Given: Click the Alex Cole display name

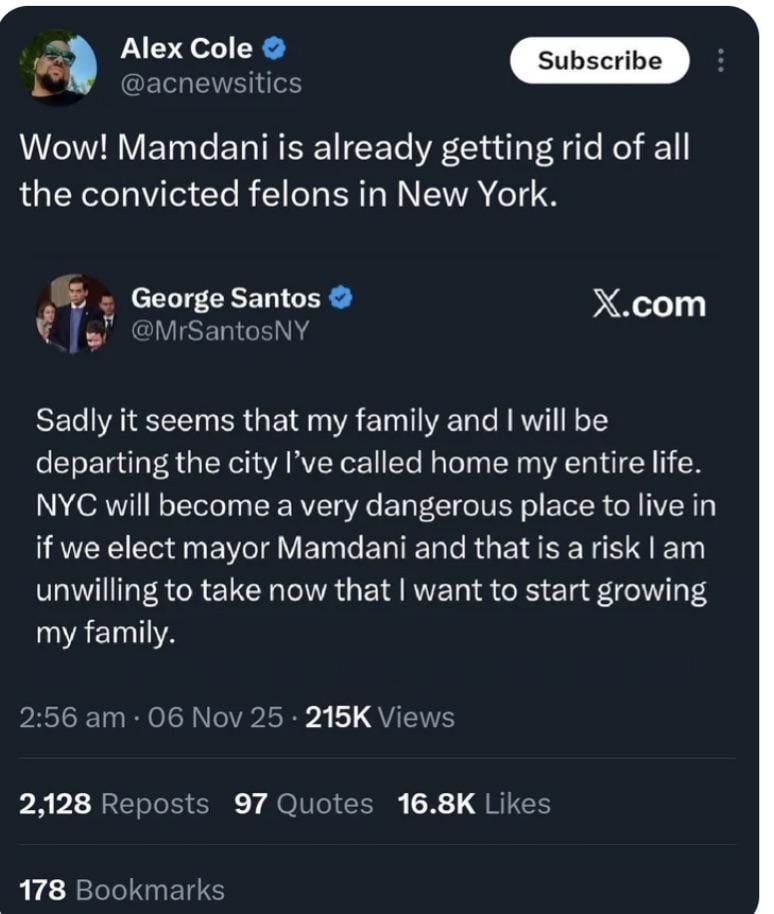Looking at the screenshot, I should pos(185,47).
